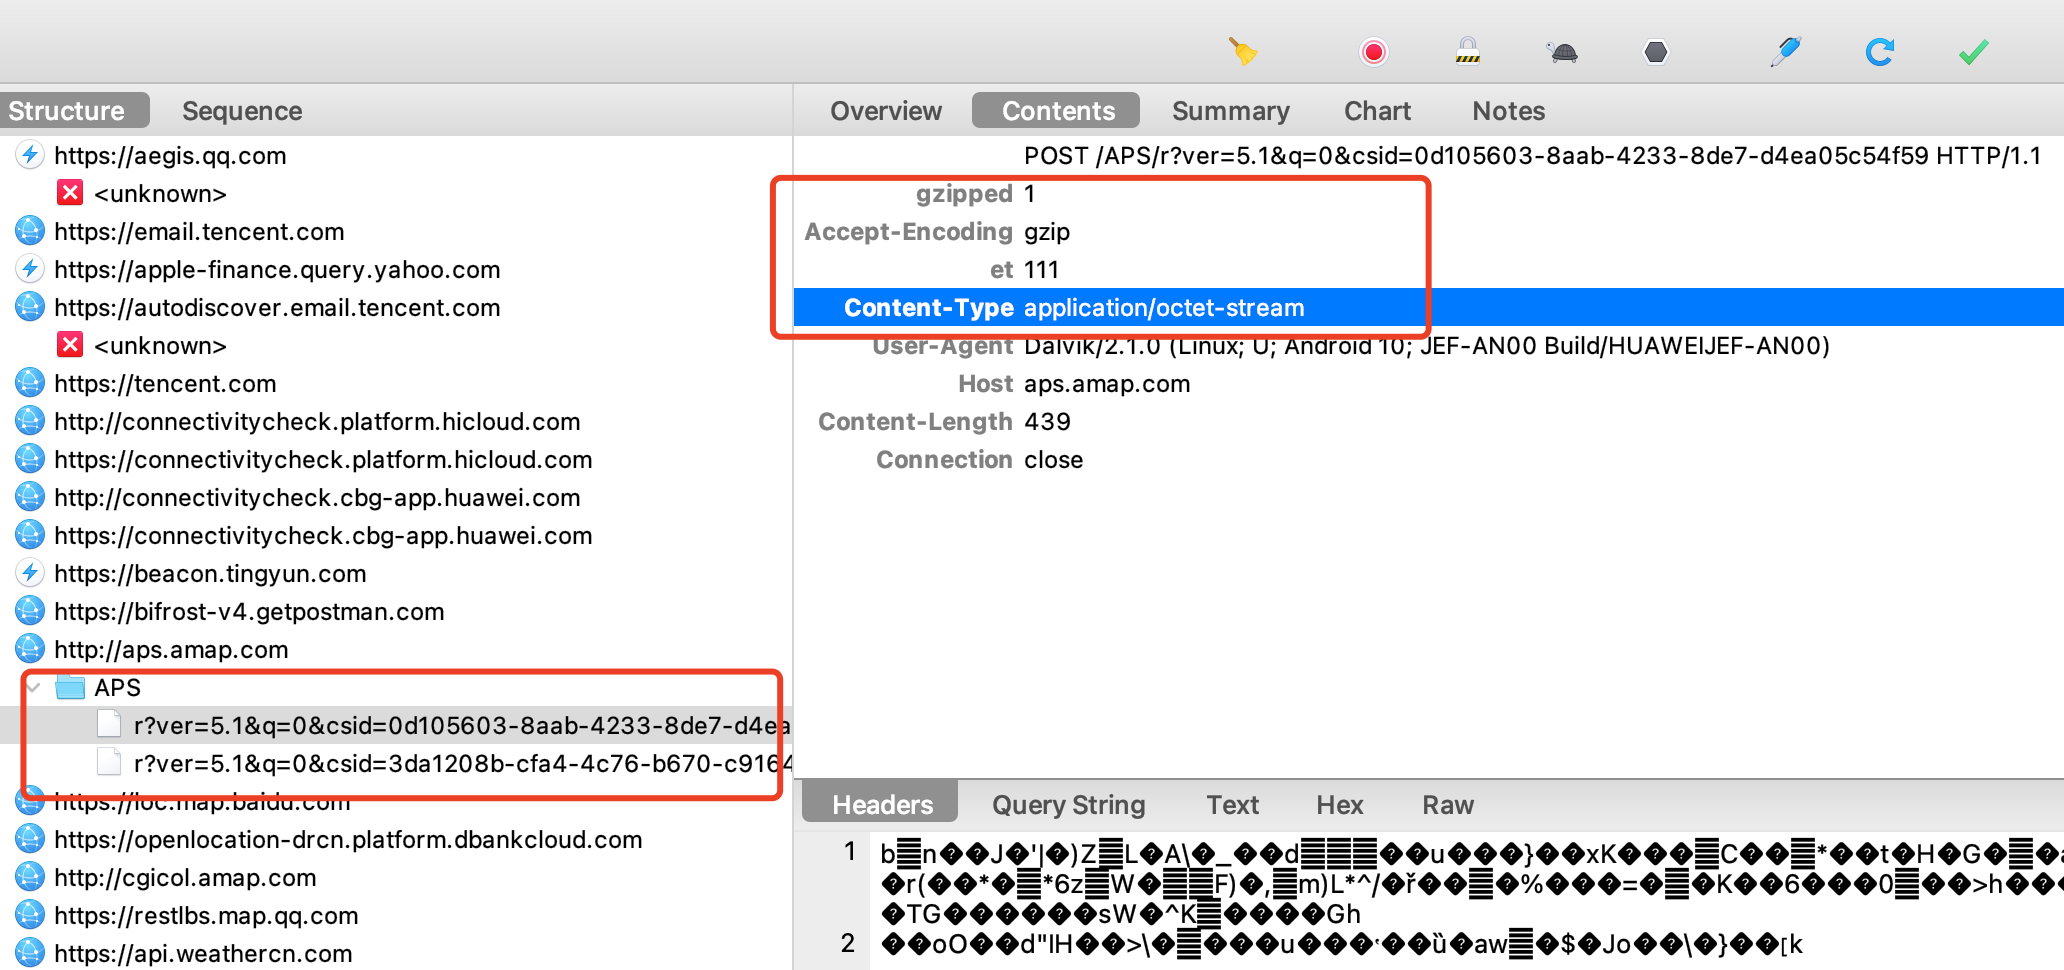Click globe icon for http://connectivitycheck.platform.hicloud.com
2064x970 pixels.
[30, 421]
